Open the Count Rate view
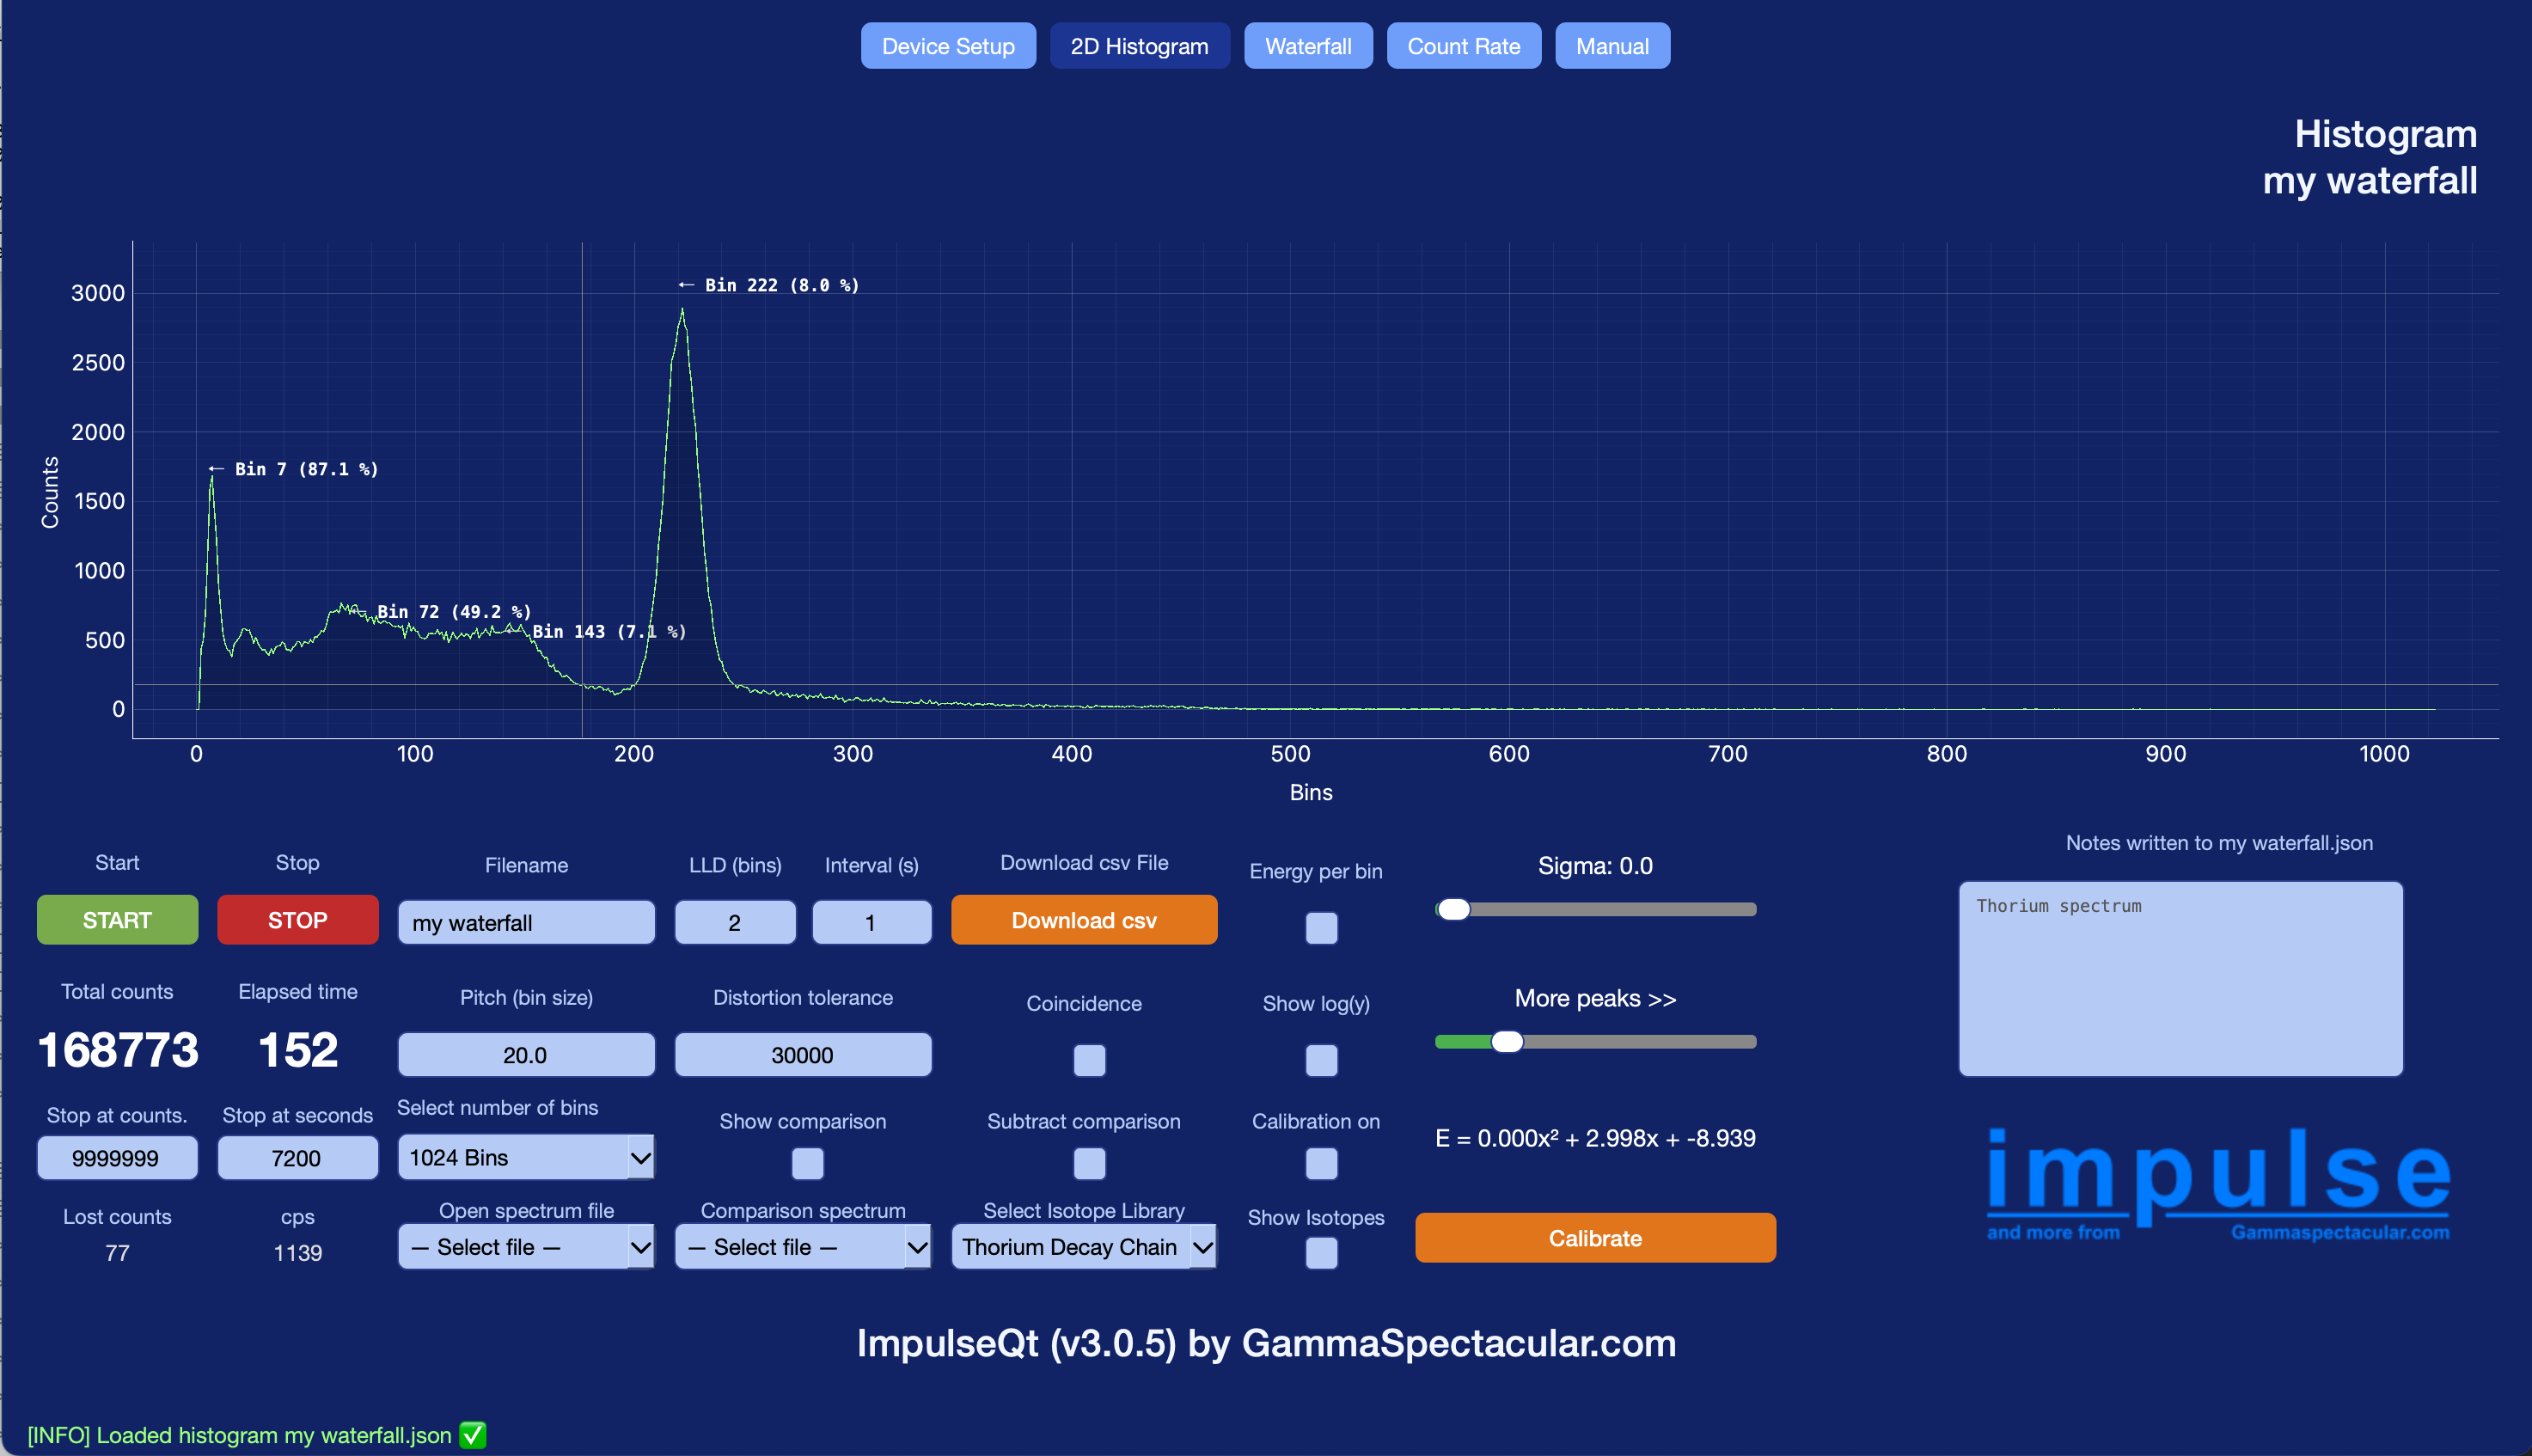Viewport: 2532px width, 1456px height. (1464, 45)
